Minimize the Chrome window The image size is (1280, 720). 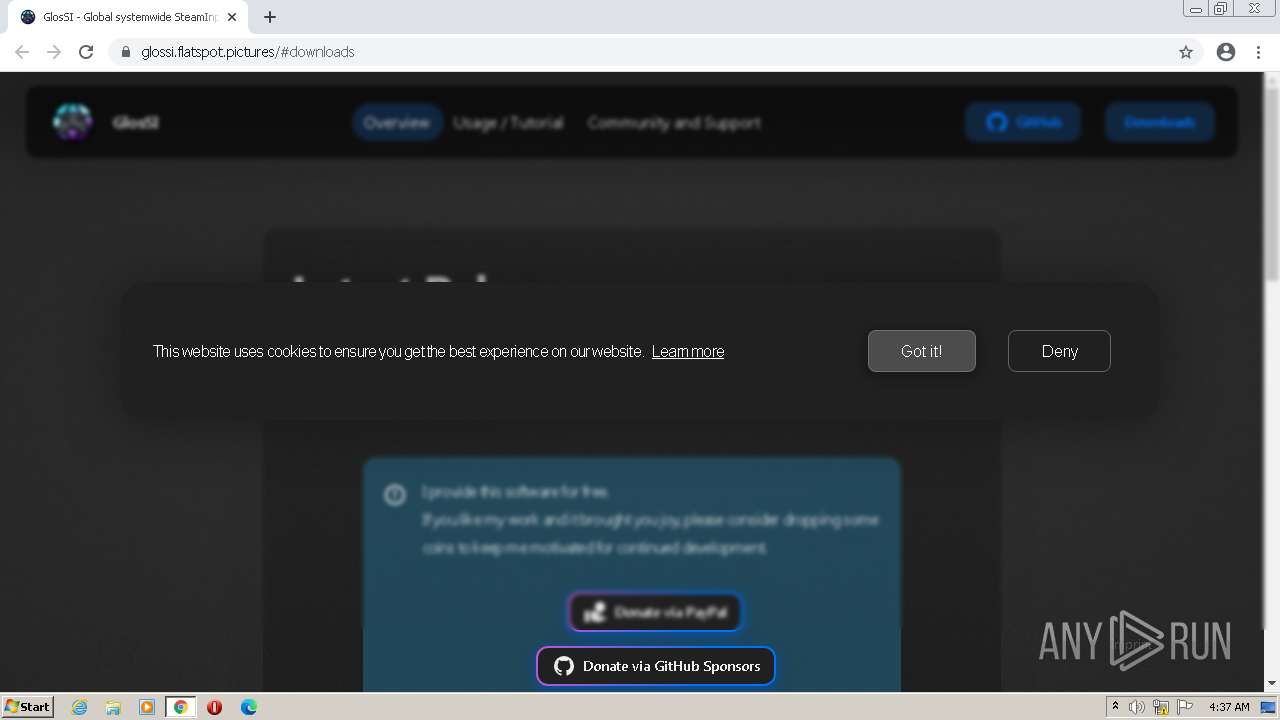click(x=1196, y=9)
